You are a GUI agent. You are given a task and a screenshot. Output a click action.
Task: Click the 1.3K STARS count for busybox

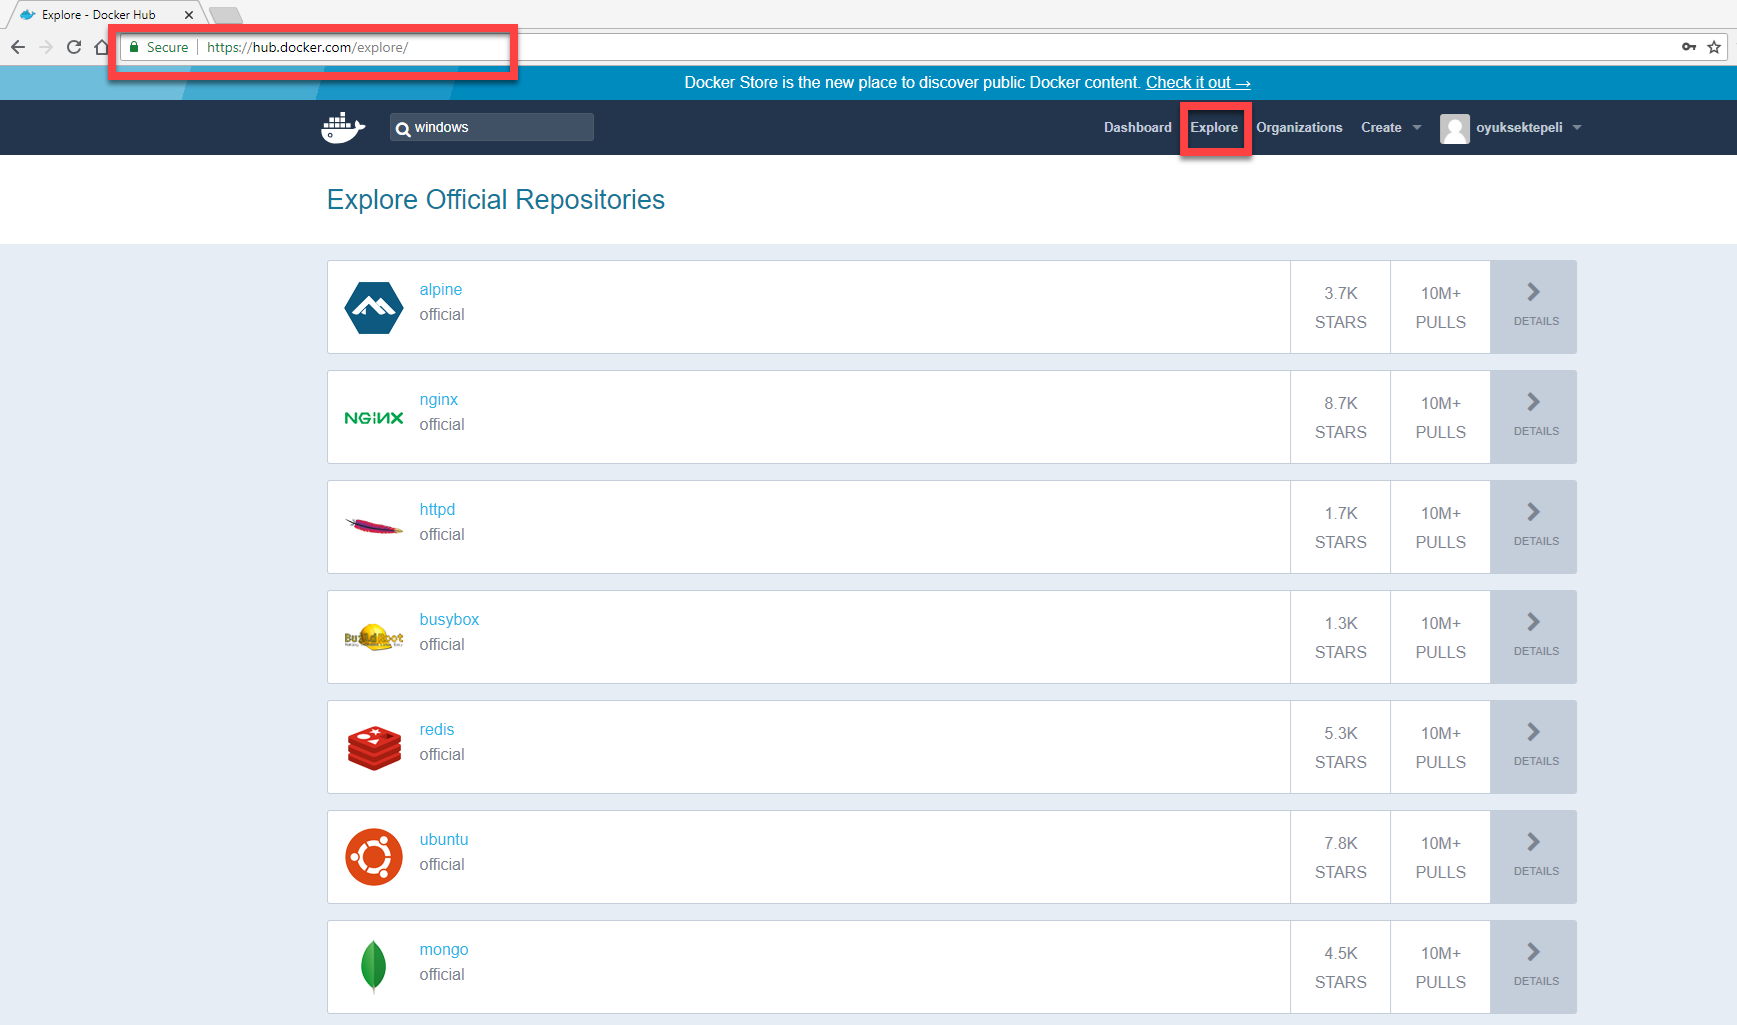click(1340, 637)
